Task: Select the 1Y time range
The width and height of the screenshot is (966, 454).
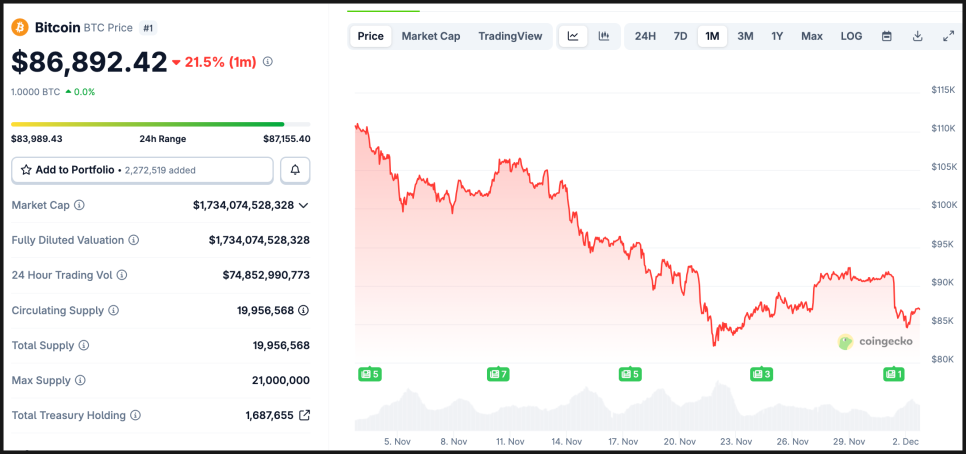Action: (x=777, y=36)
